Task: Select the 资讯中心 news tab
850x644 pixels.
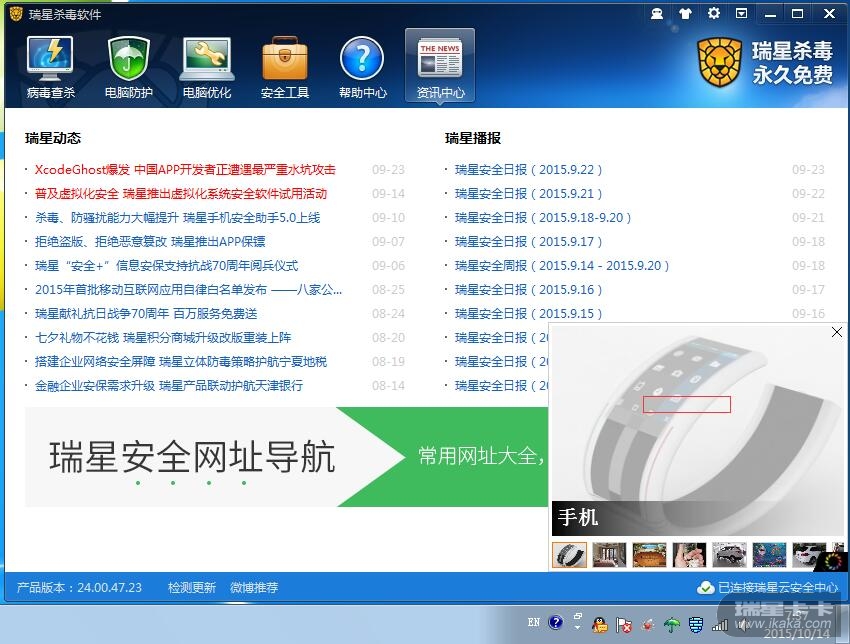Action: point(440,66)
